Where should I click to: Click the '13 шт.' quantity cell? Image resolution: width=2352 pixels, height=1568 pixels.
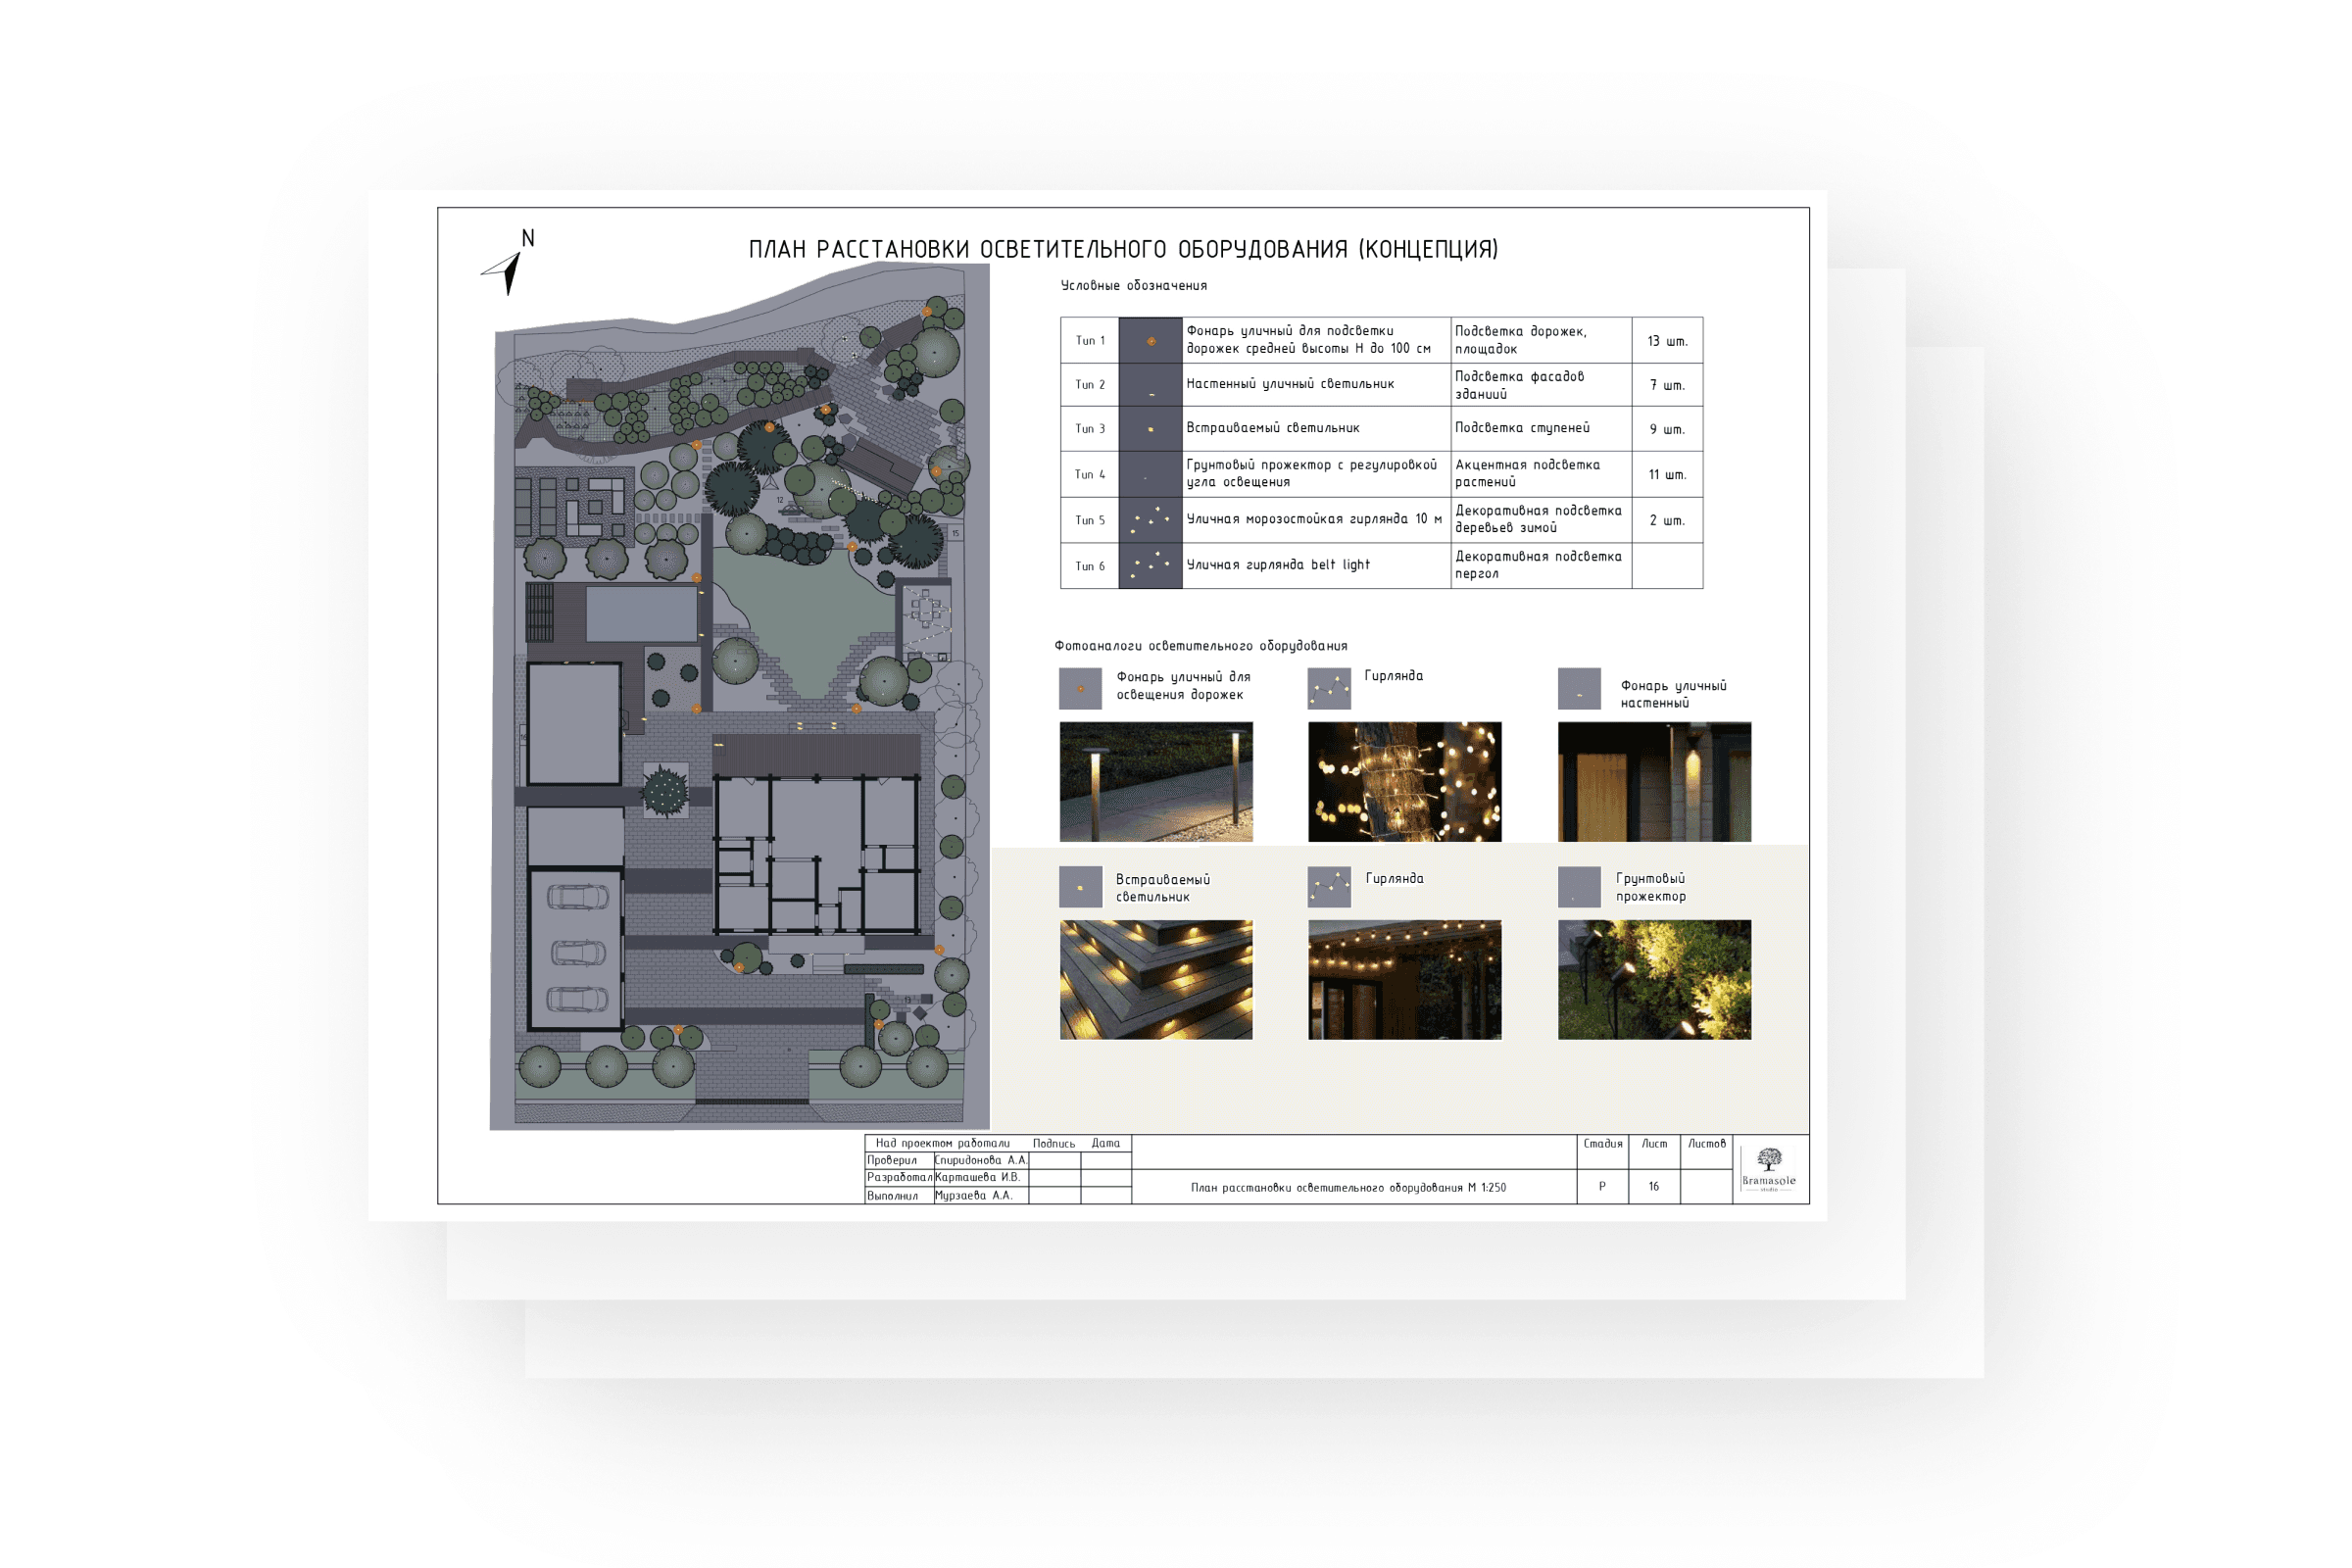click(x=1667, y=341)
